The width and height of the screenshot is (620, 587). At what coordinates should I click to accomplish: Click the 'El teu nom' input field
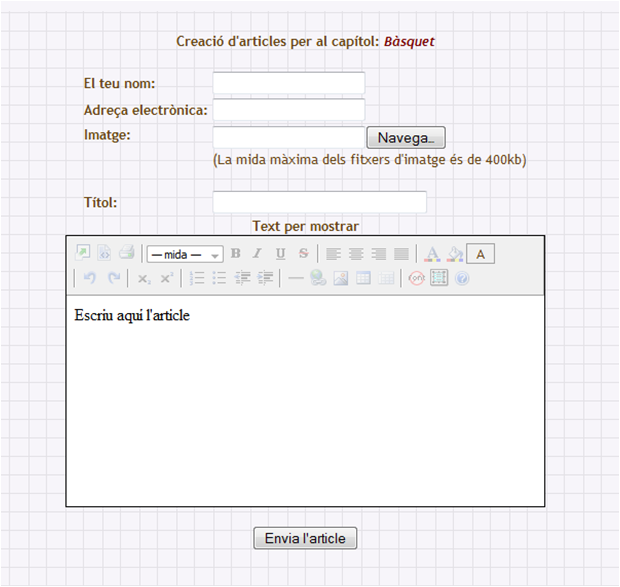[x=288, y=83]
